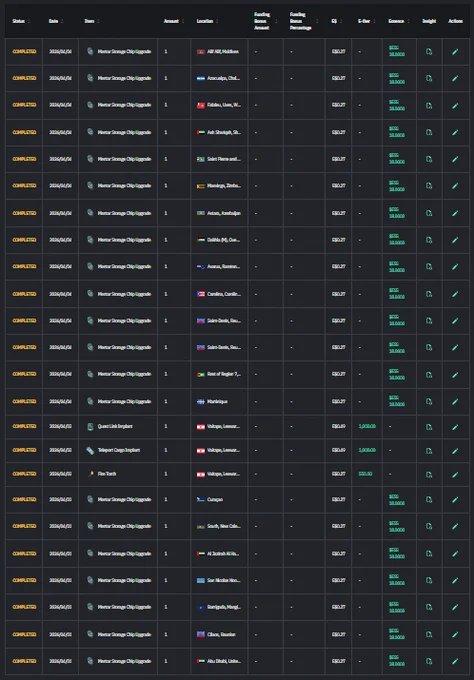Image resolution: width=474 pixels, height=680 pixels.
Task: Open insight for South, New Caledonia row
Action: pos(429,526)
